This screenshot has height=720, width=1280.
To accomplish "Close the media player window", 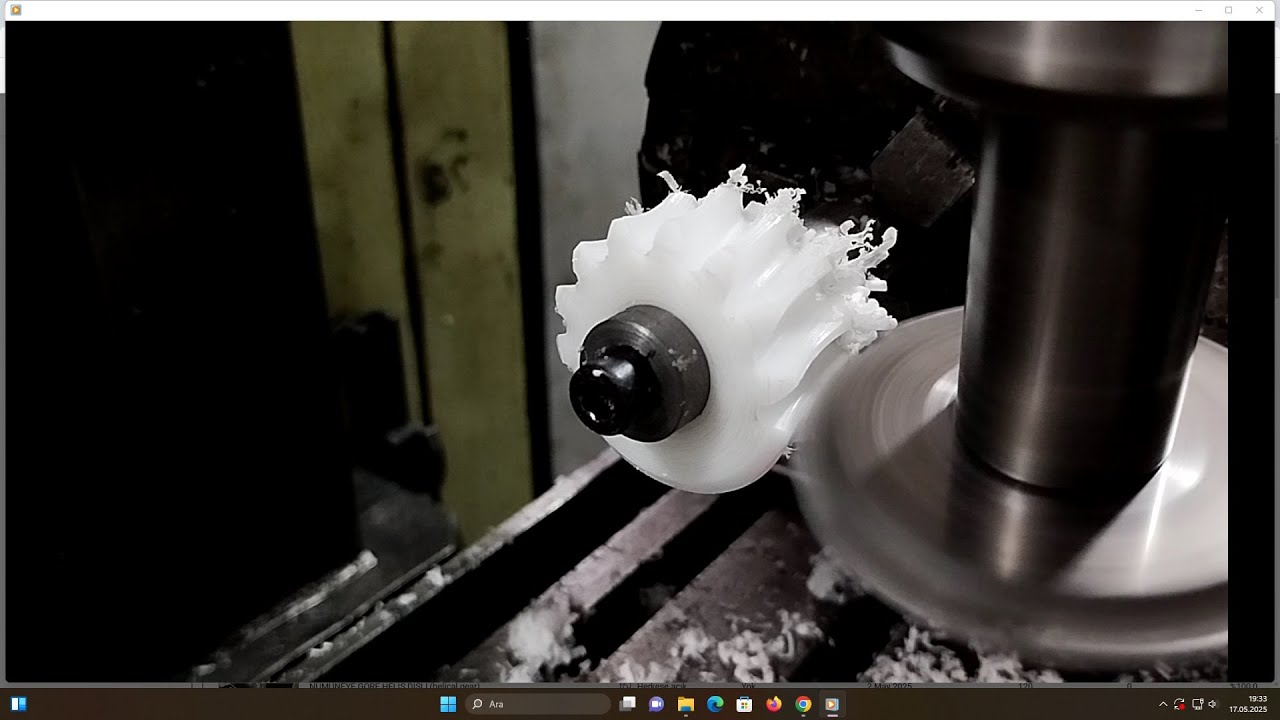I will (1259, 10).
